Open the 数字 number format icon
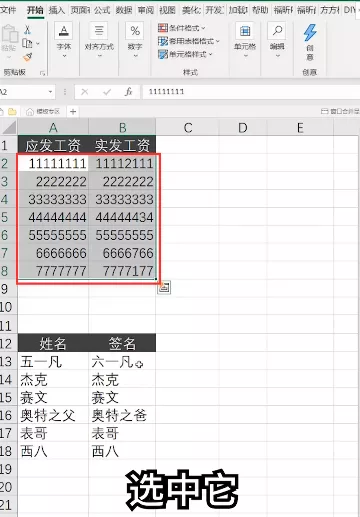This screenshot has height=517, width=360. (135, 31)
